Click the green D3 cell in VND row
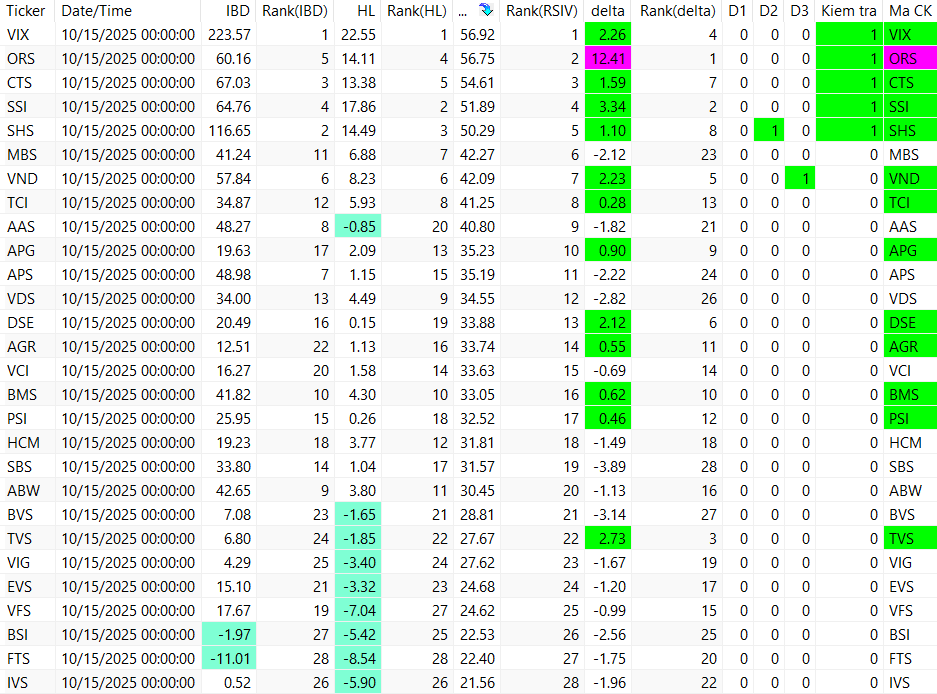Screen dimensions: 937x694 [800, 179]
